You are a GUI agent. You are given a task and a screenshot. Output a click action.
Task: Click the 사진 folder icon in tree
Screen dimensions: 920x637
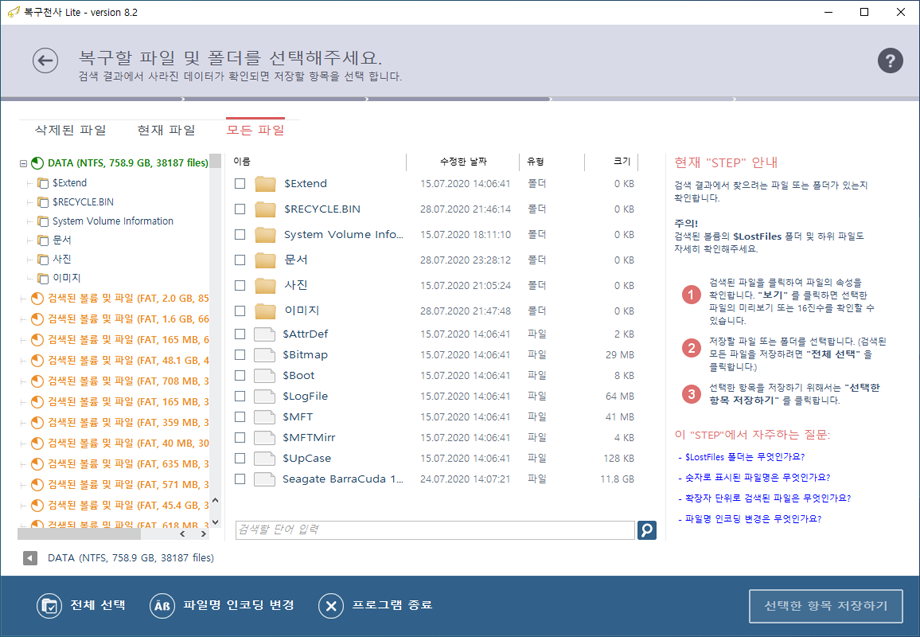tap(43, 259)
